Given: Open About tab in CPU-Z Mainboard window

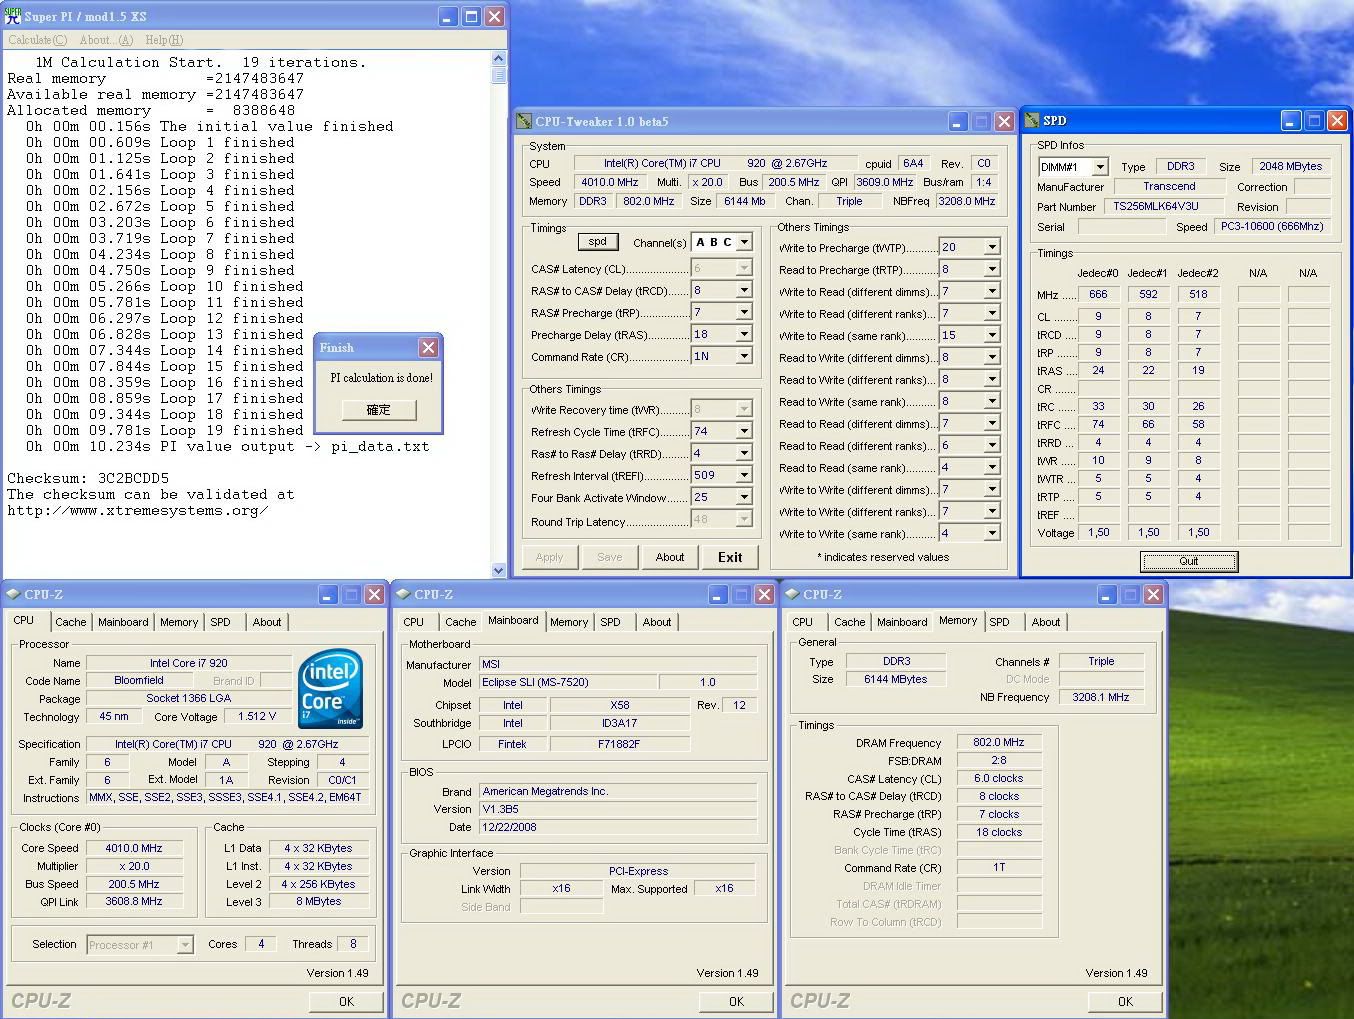Looking at the screenshot, I should click(x=657, y=622).
